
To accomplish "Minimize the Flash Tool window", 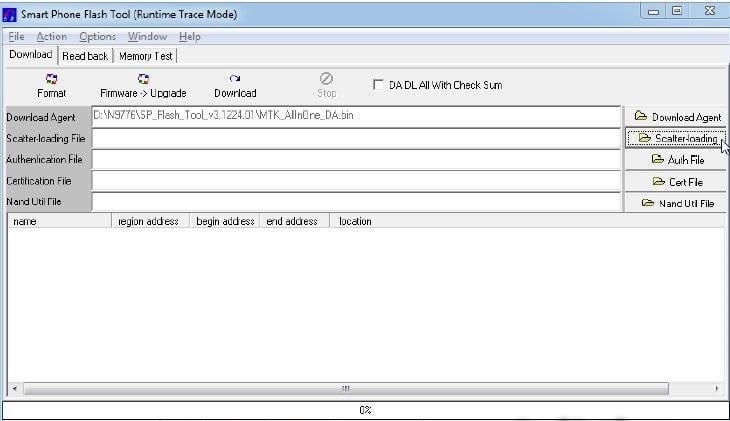I will click(654, 11).
